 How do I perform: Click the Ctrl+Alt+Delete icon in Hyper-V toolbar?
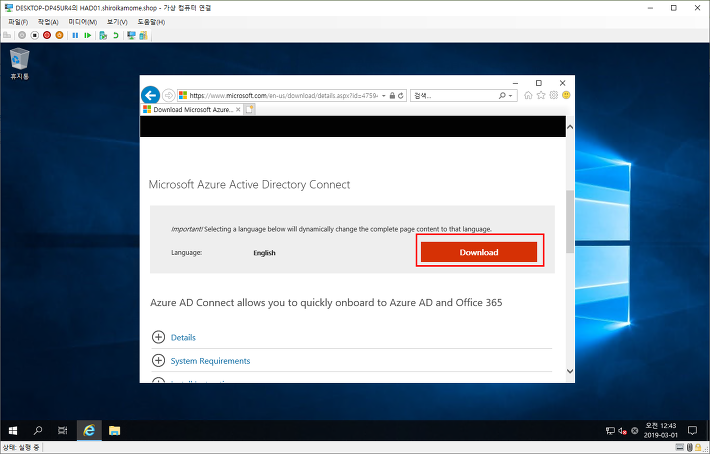tap(7, 35)
